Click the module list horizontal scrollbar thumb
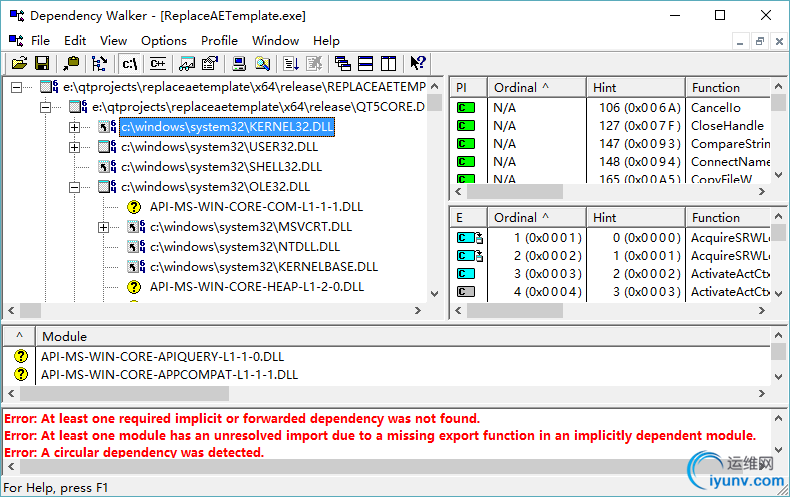The image size is (790, 497). [x=124, y=393]
